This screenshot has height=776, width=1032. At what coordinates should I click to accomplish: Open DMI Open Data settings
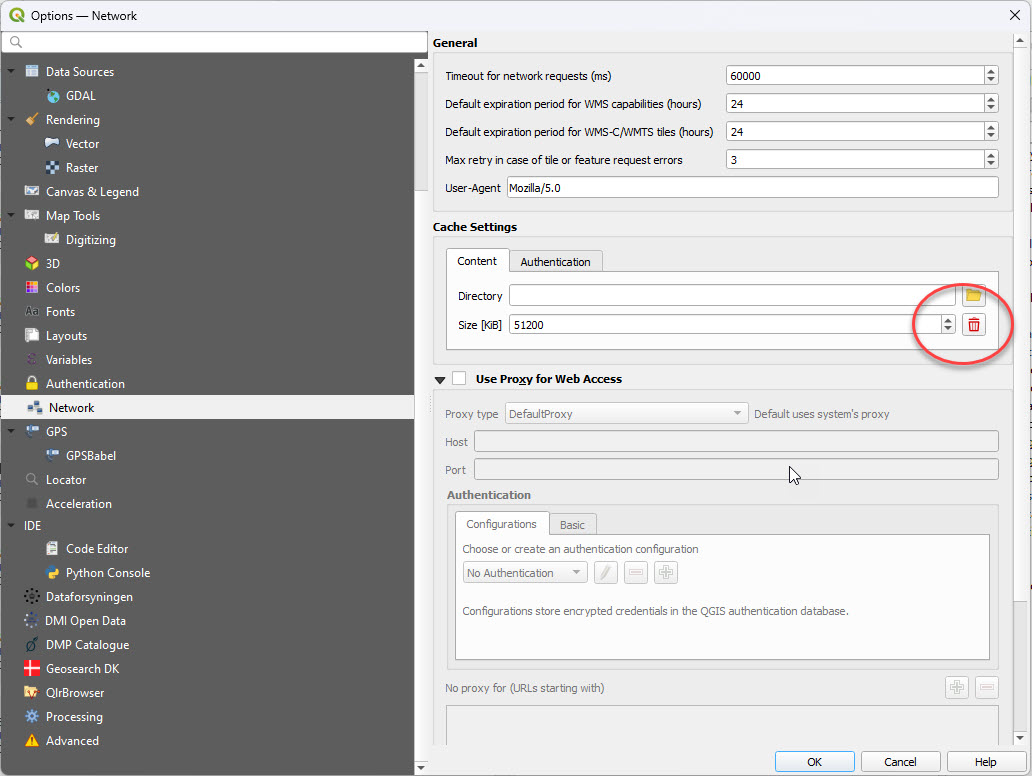point(85,621)
